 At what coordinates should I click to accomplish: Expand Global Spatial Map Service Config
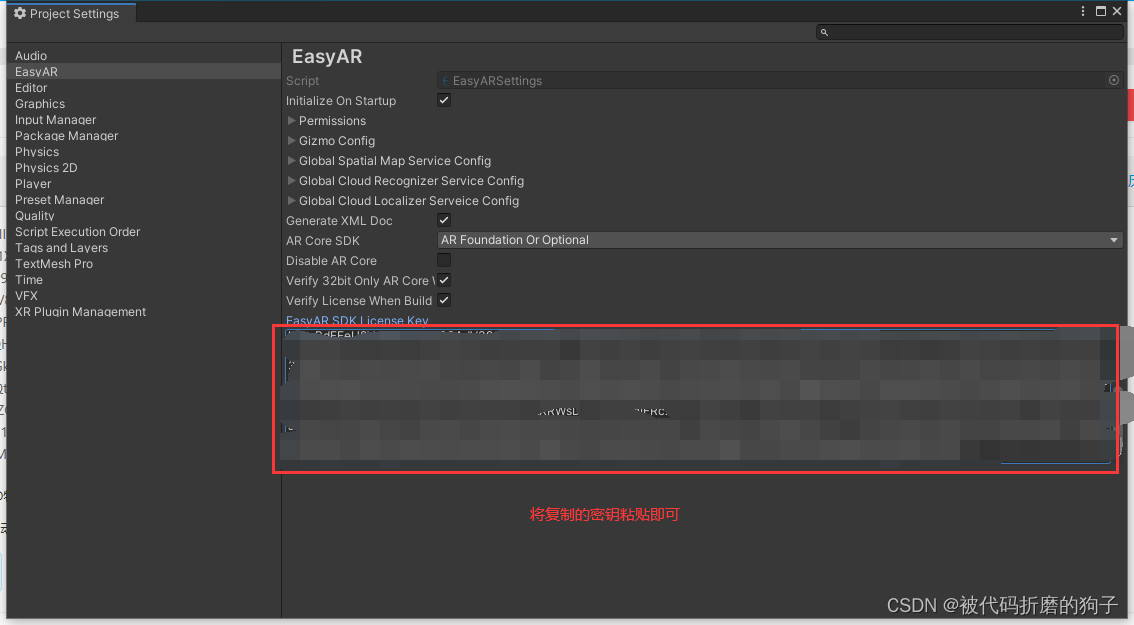pos(291,161)
